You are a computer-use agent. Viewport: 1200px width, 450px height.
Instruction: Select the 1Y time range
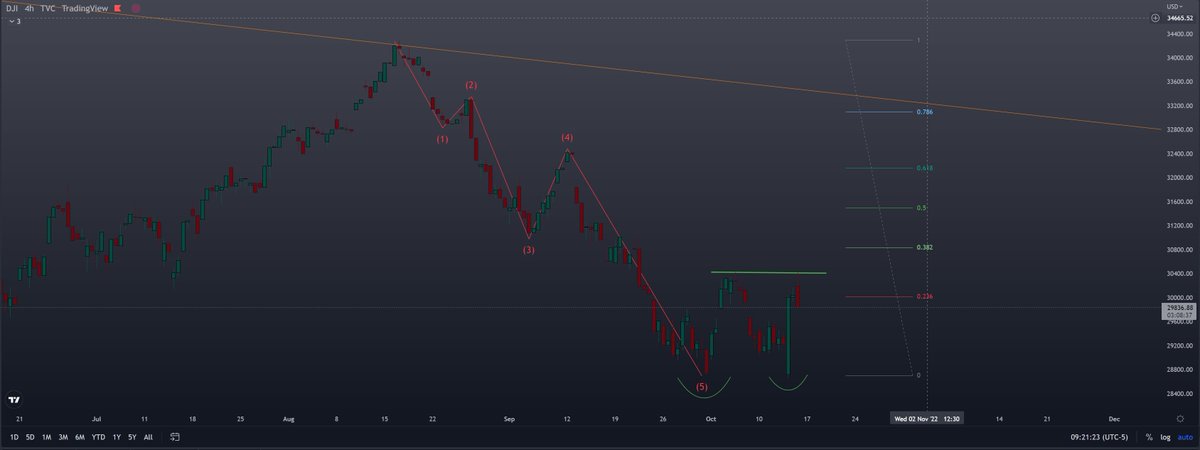[x=116, y=438]
